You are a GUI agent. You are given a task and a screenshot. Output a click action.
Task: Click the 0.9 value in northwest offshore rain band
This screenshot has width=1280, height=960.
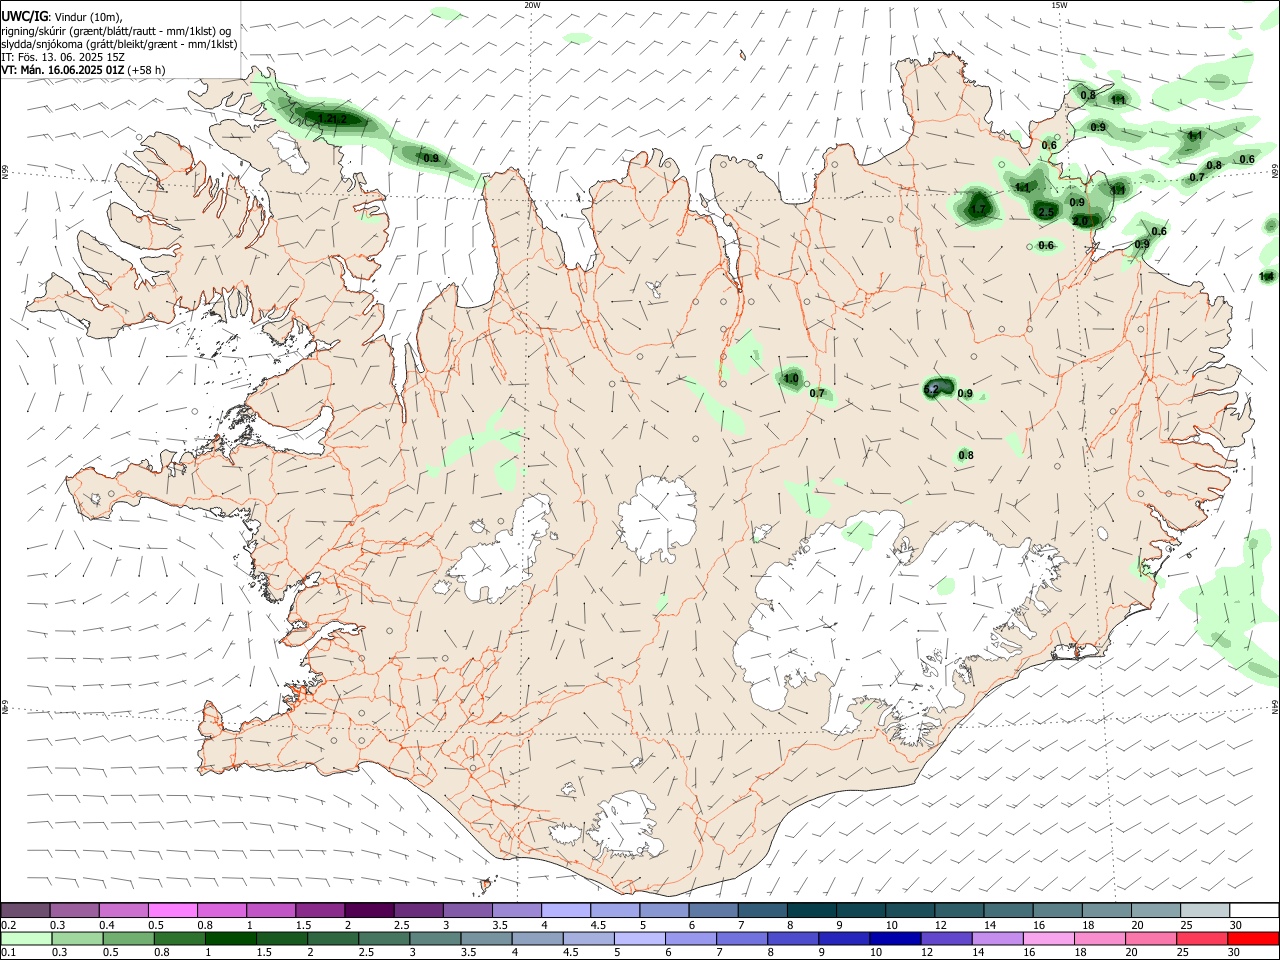pyautogui.click(x=431, y=158)
